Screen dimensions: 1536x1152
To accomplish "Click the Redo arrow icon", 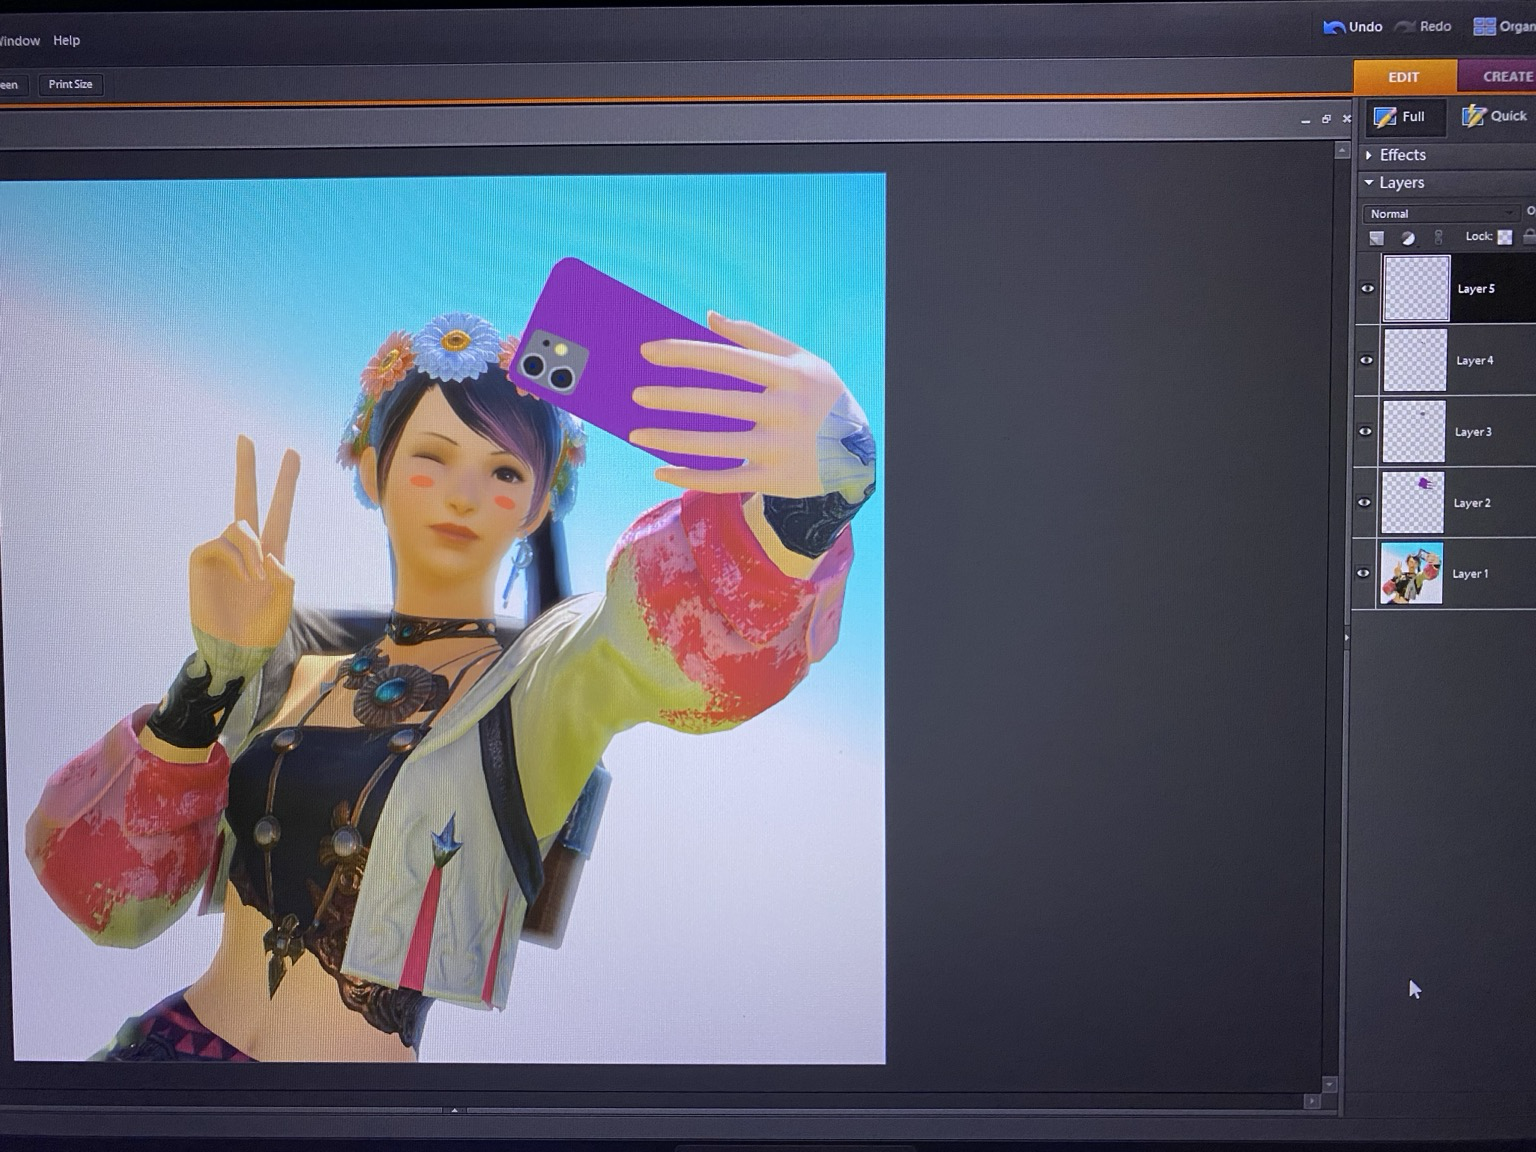I will tap(1405, 26).
